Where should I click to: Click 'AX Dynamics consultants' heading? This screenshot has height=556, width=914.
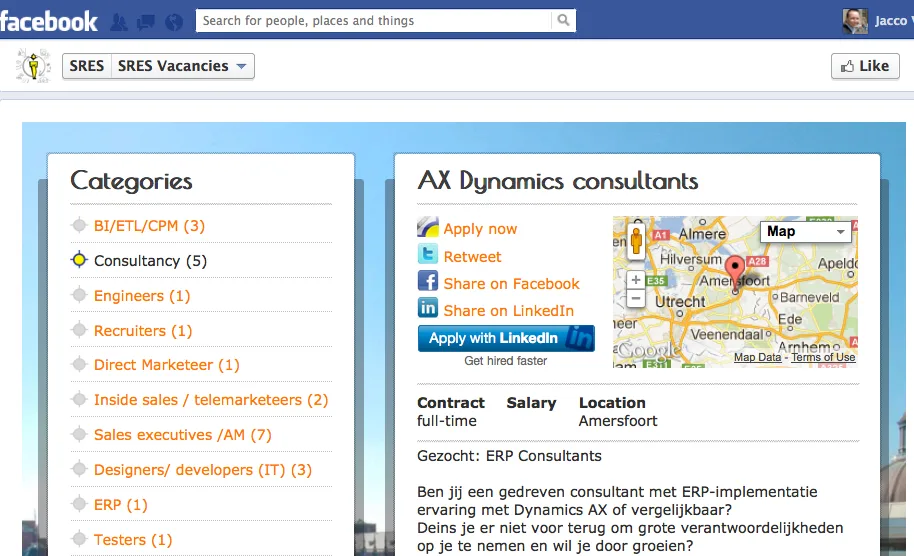558,181
